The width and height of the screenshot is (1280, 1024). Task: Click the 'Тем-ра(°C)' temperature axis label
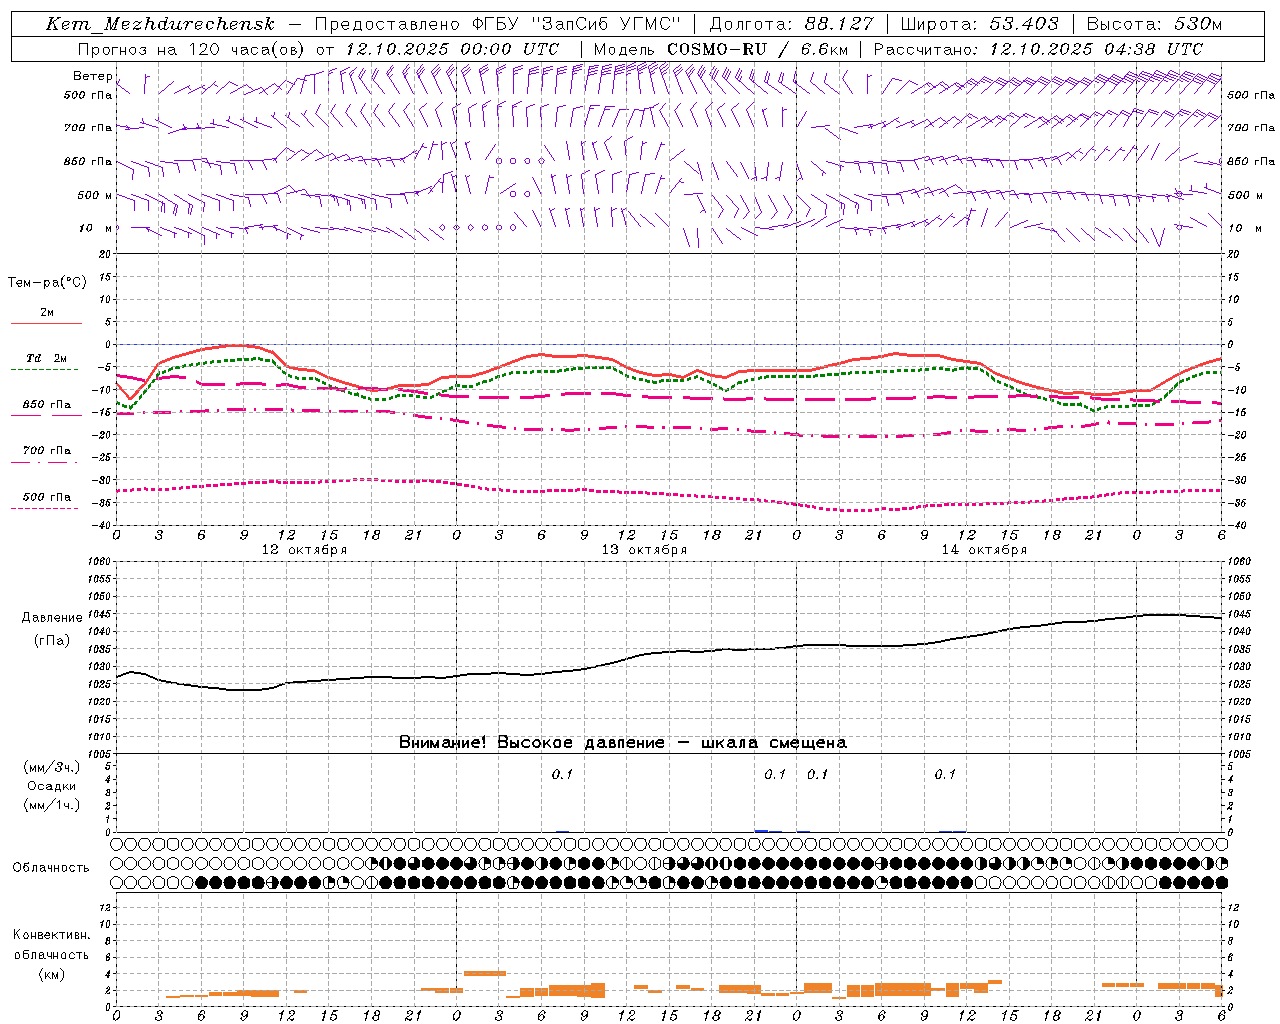point(47,283)
